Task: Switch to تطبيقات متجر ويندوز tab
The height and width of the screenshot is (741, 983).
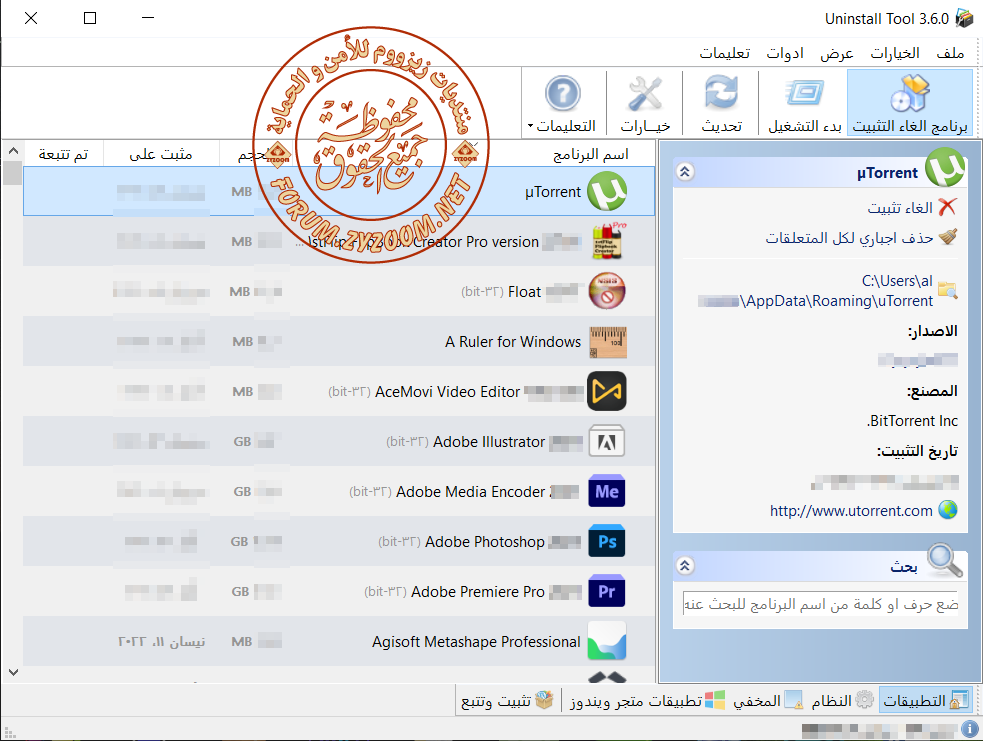Action: tap(647, 700)
